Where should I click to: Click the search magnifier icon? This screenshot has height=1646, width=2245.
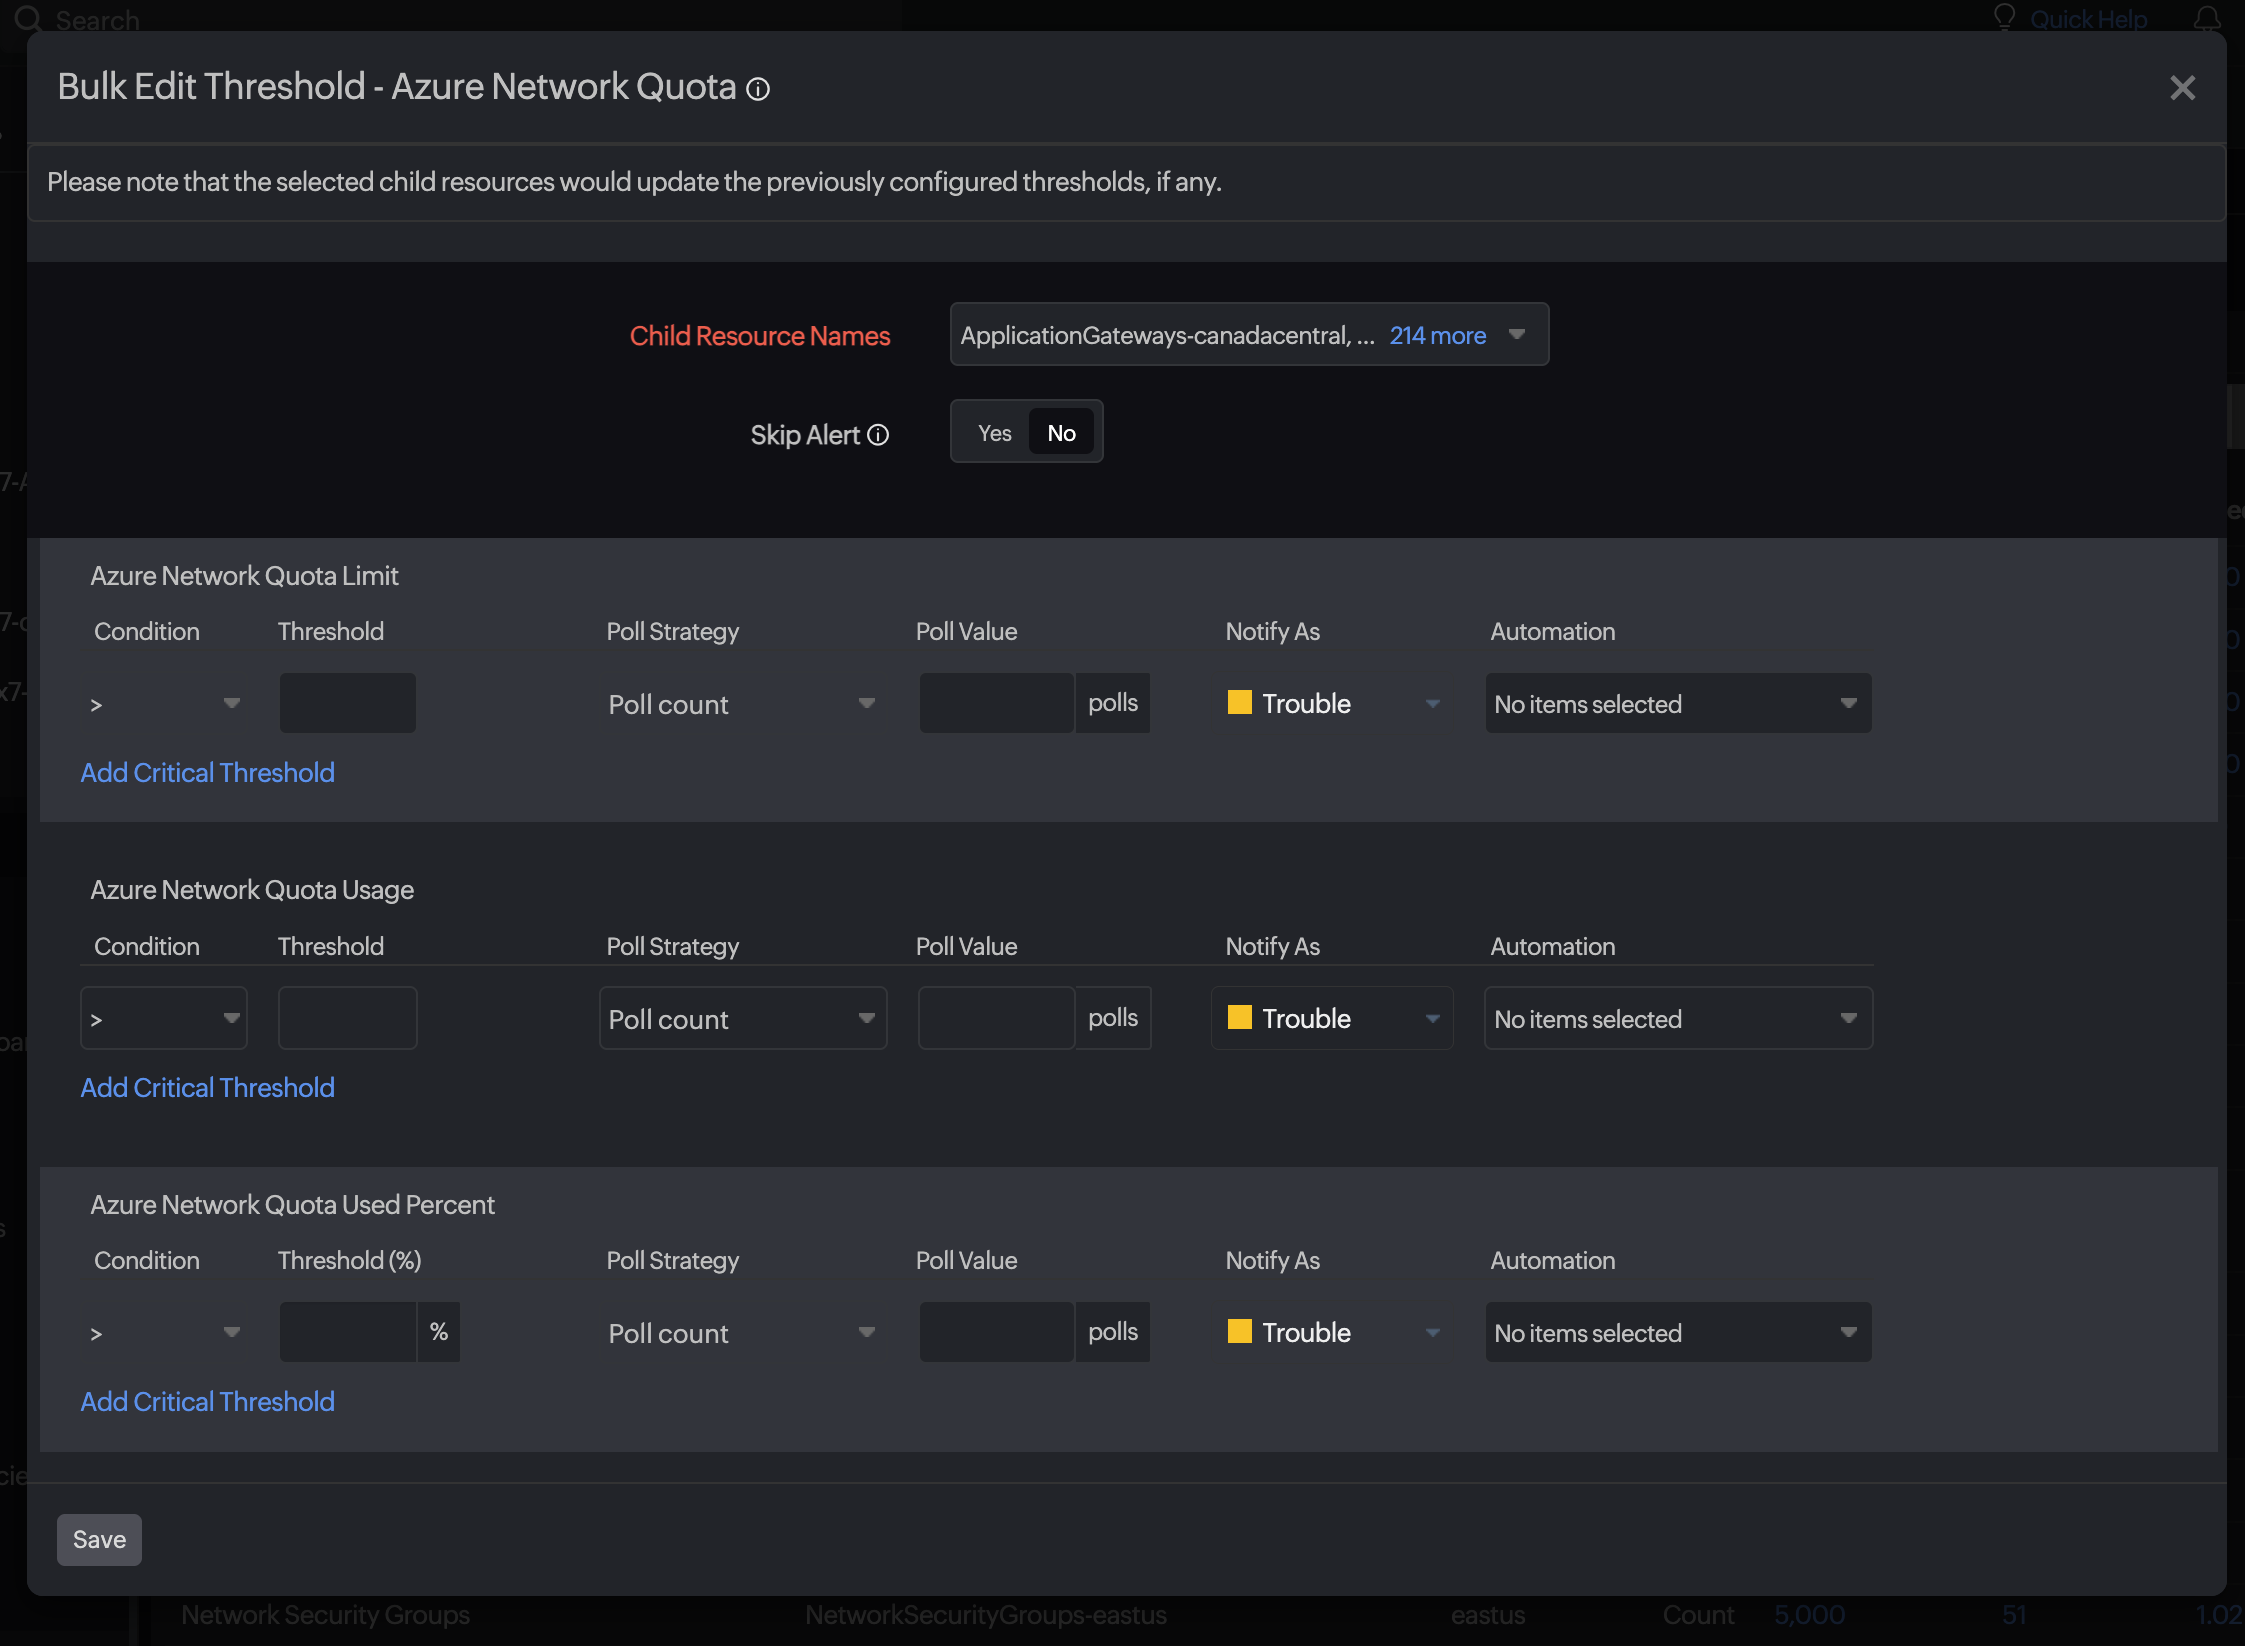point(31,19)
